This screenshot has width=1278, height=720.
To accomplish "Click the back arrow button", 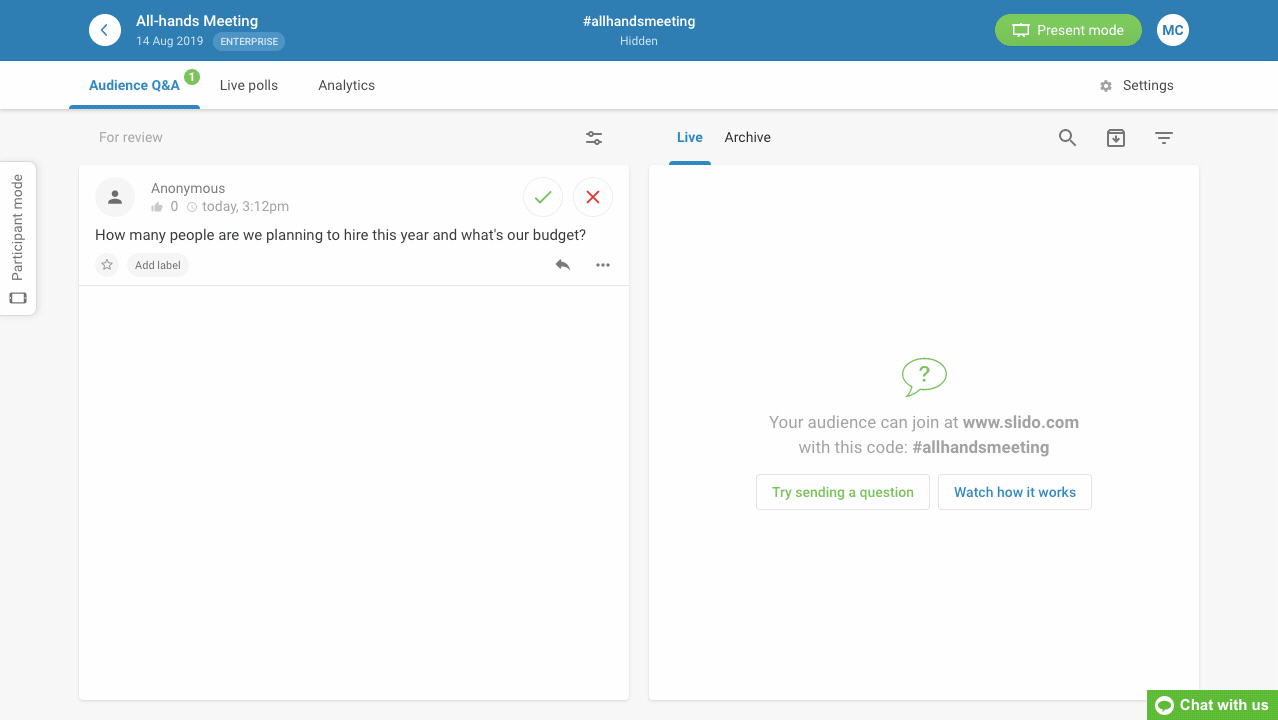I will tap(105, 30).
